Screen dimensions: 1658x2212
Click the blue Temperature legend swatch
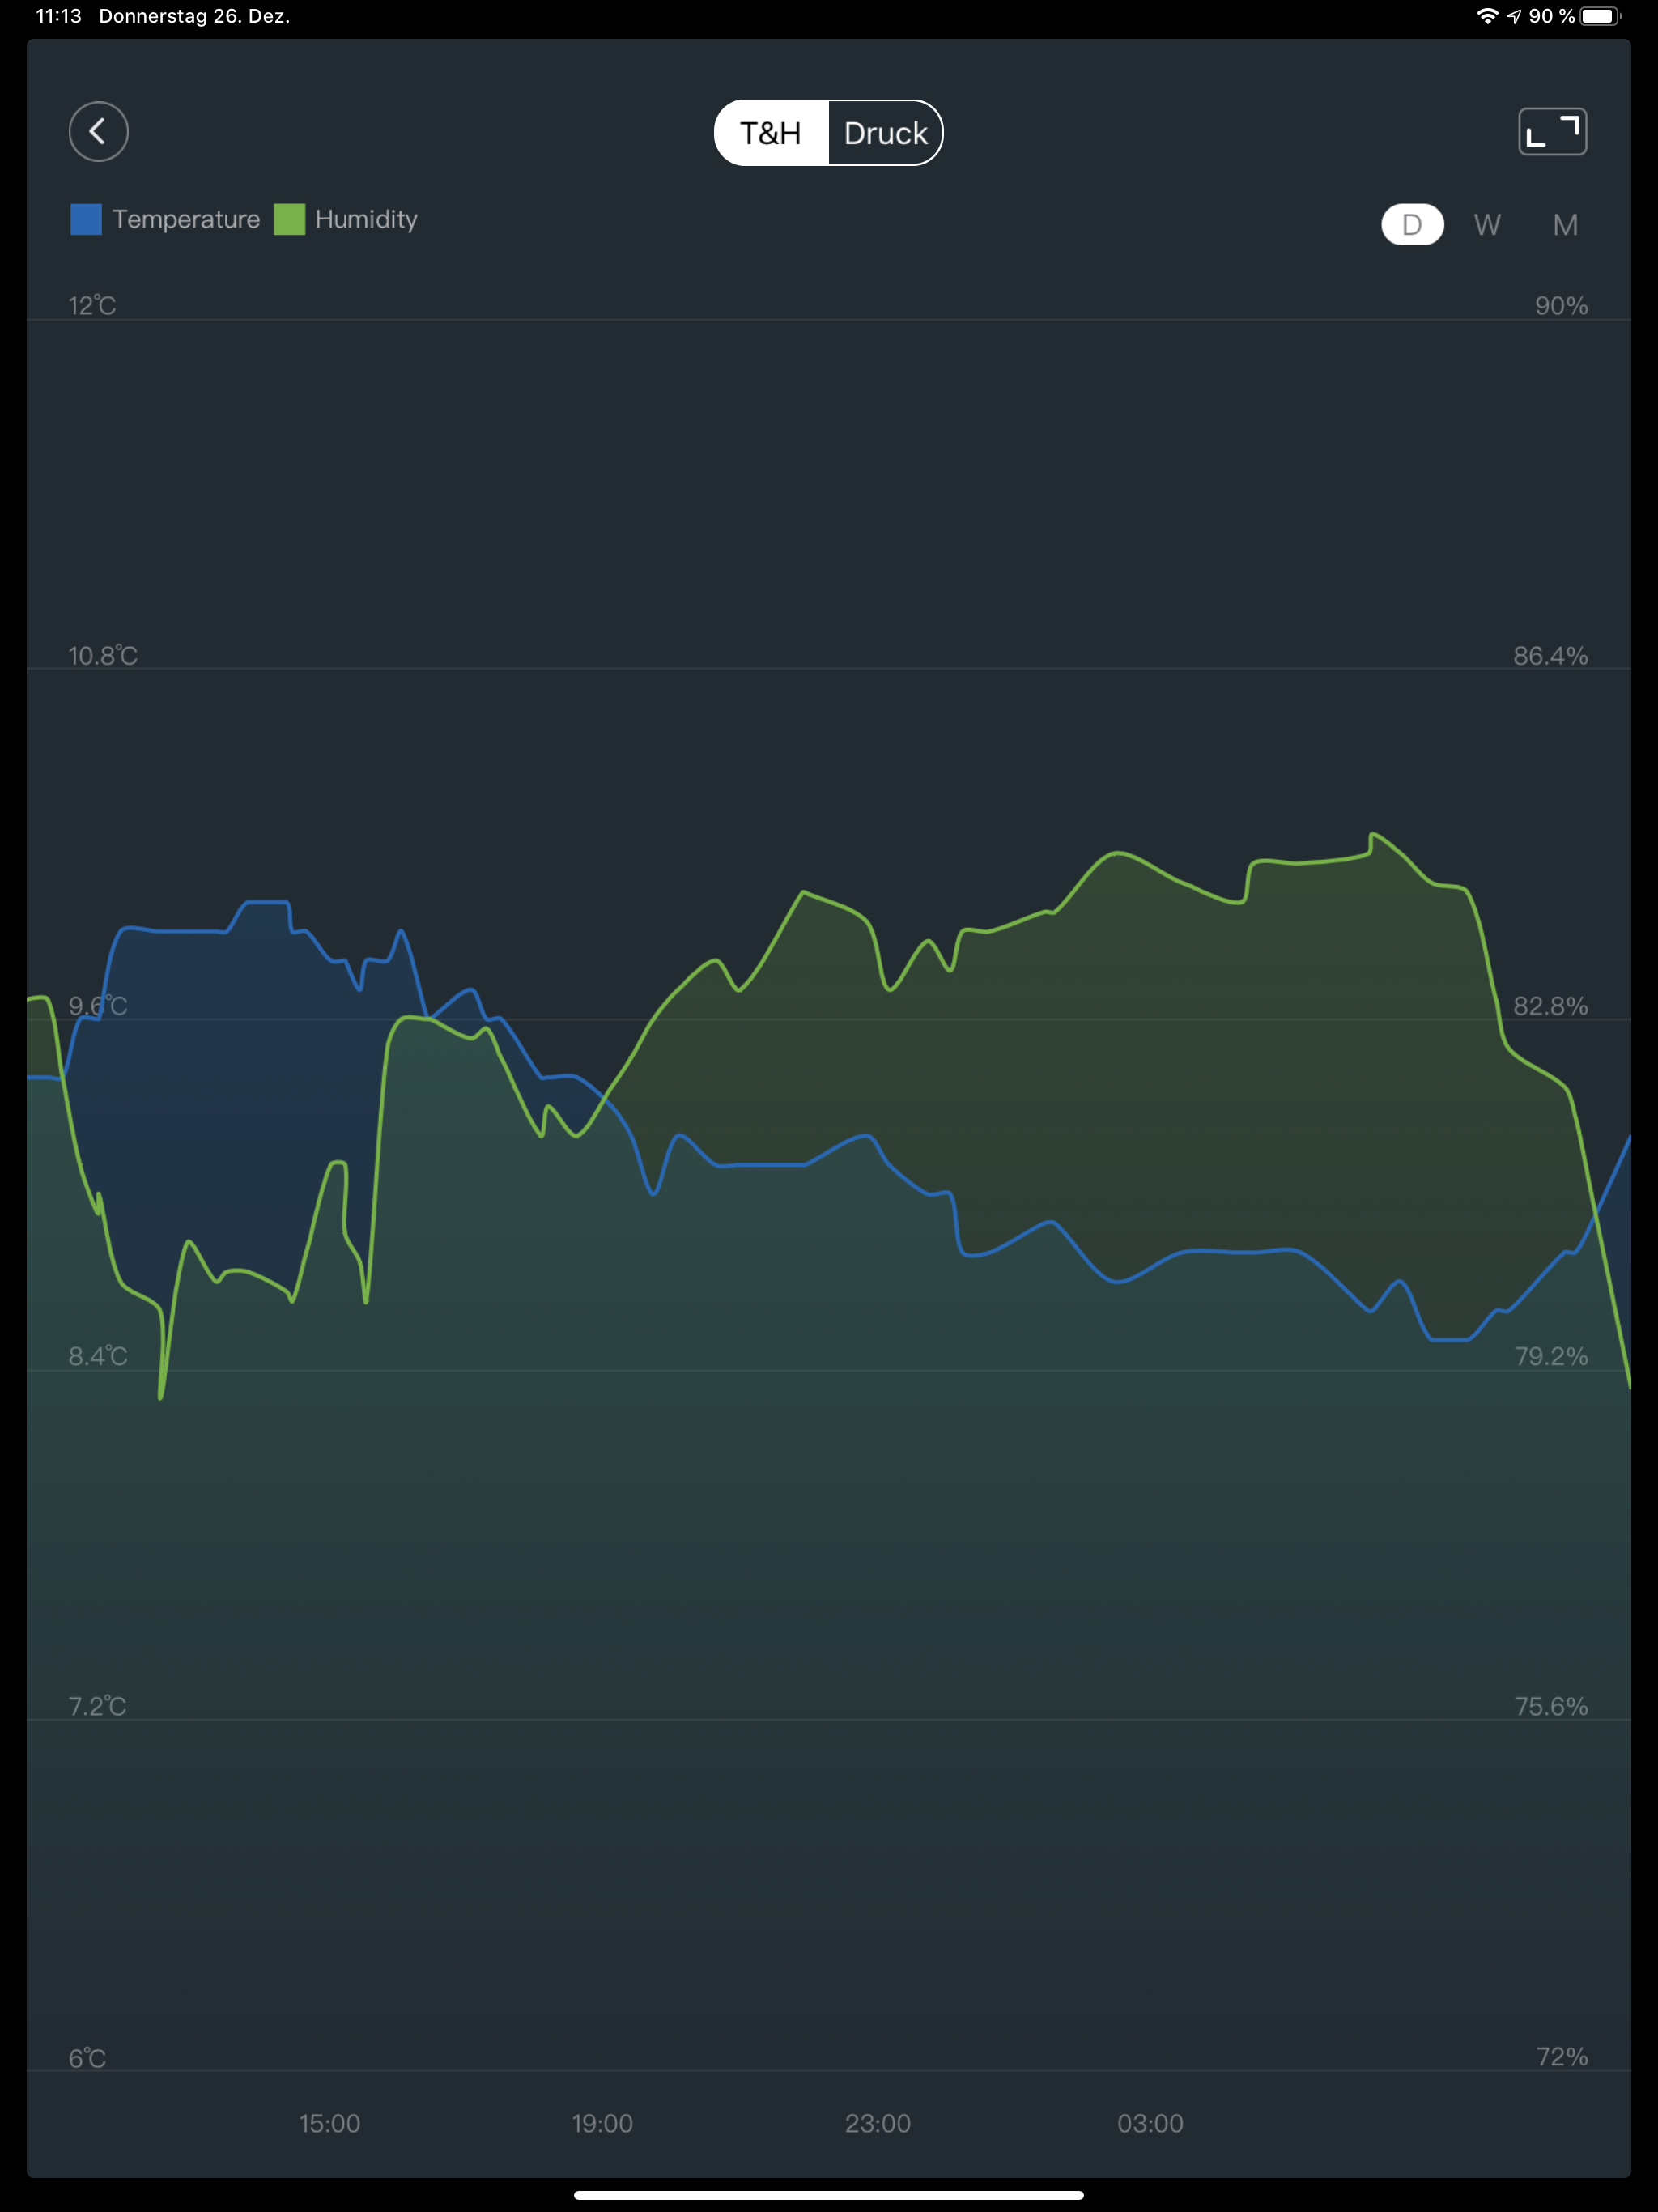point(86,219)
